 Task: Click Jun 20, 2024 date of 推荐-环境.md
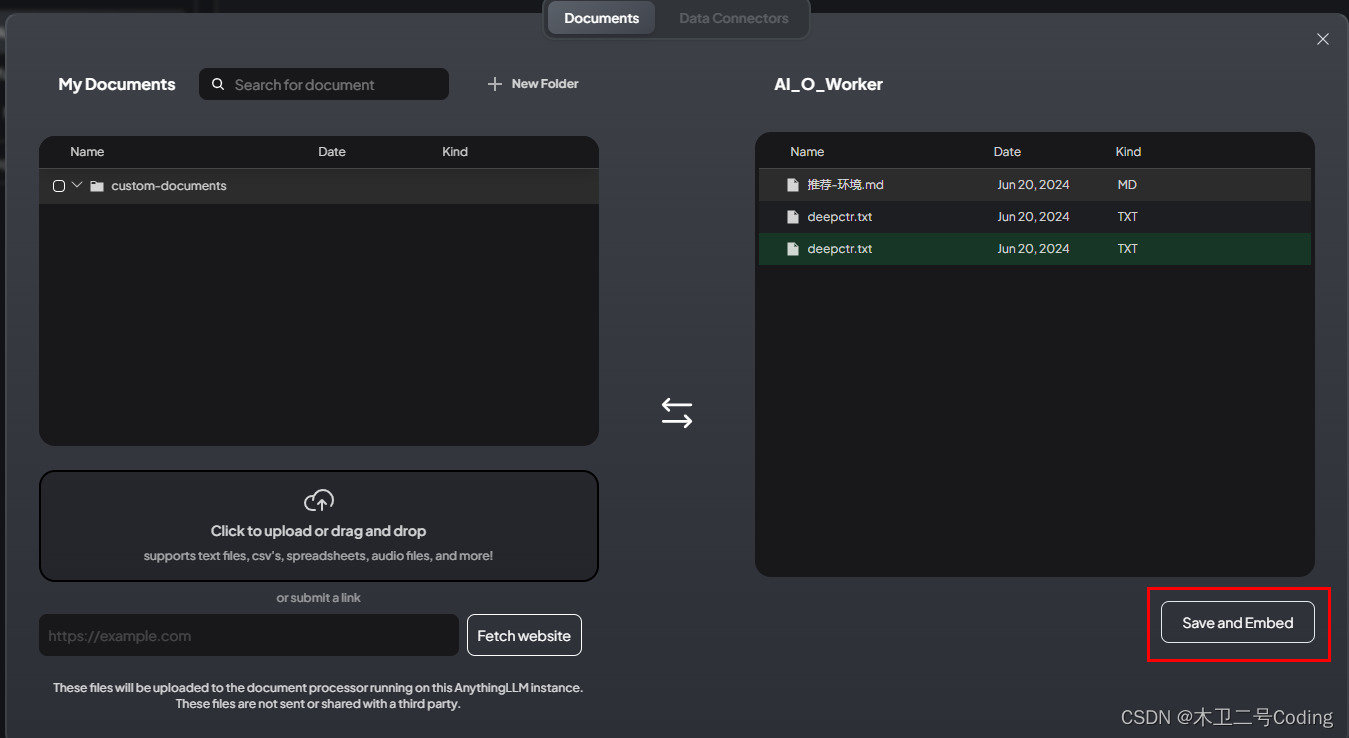point(1033,185)
